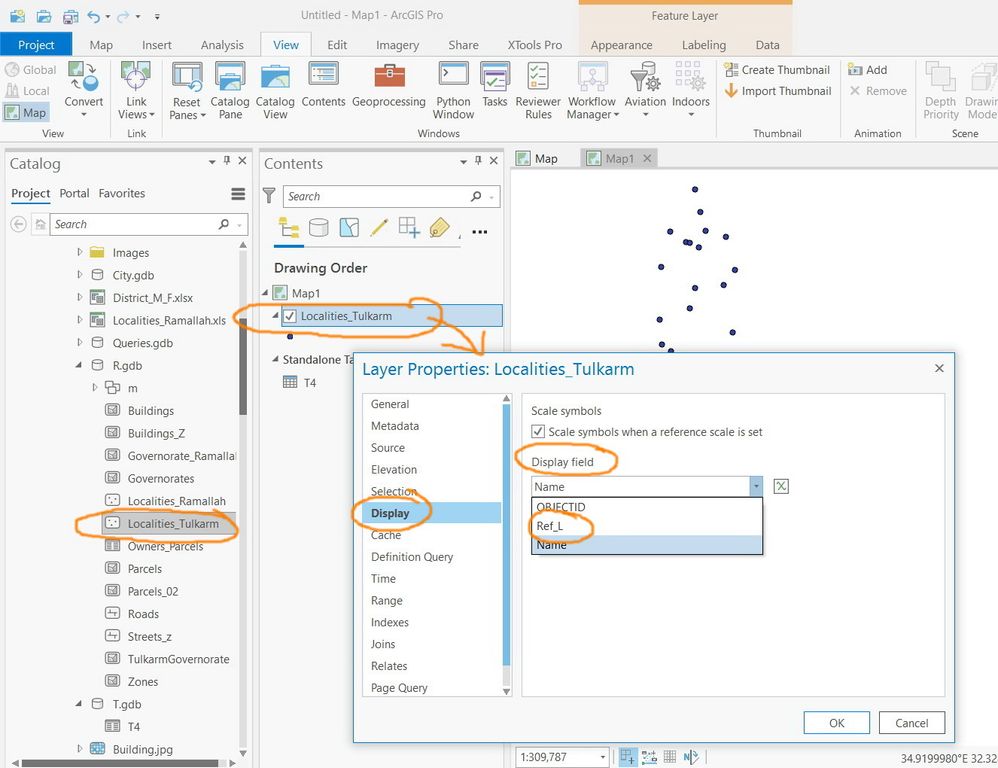The width and height of the screenshot is (998, 768).
Task: Select Ref_L in display field list
Action: (647, 526)
